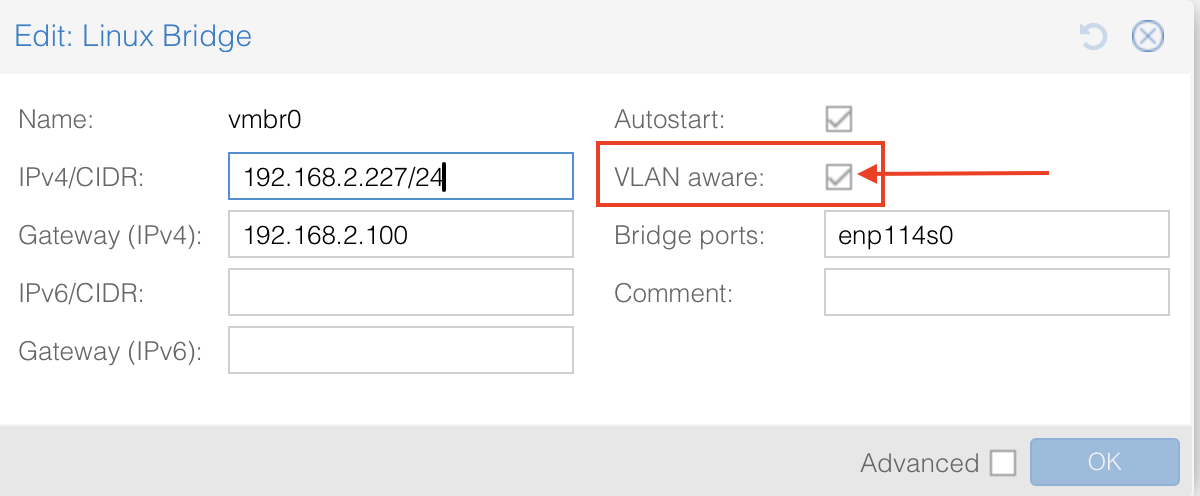Enable the Advanced options checkbox
This screenshot has width=1200, height=496.
(1002, 463)
